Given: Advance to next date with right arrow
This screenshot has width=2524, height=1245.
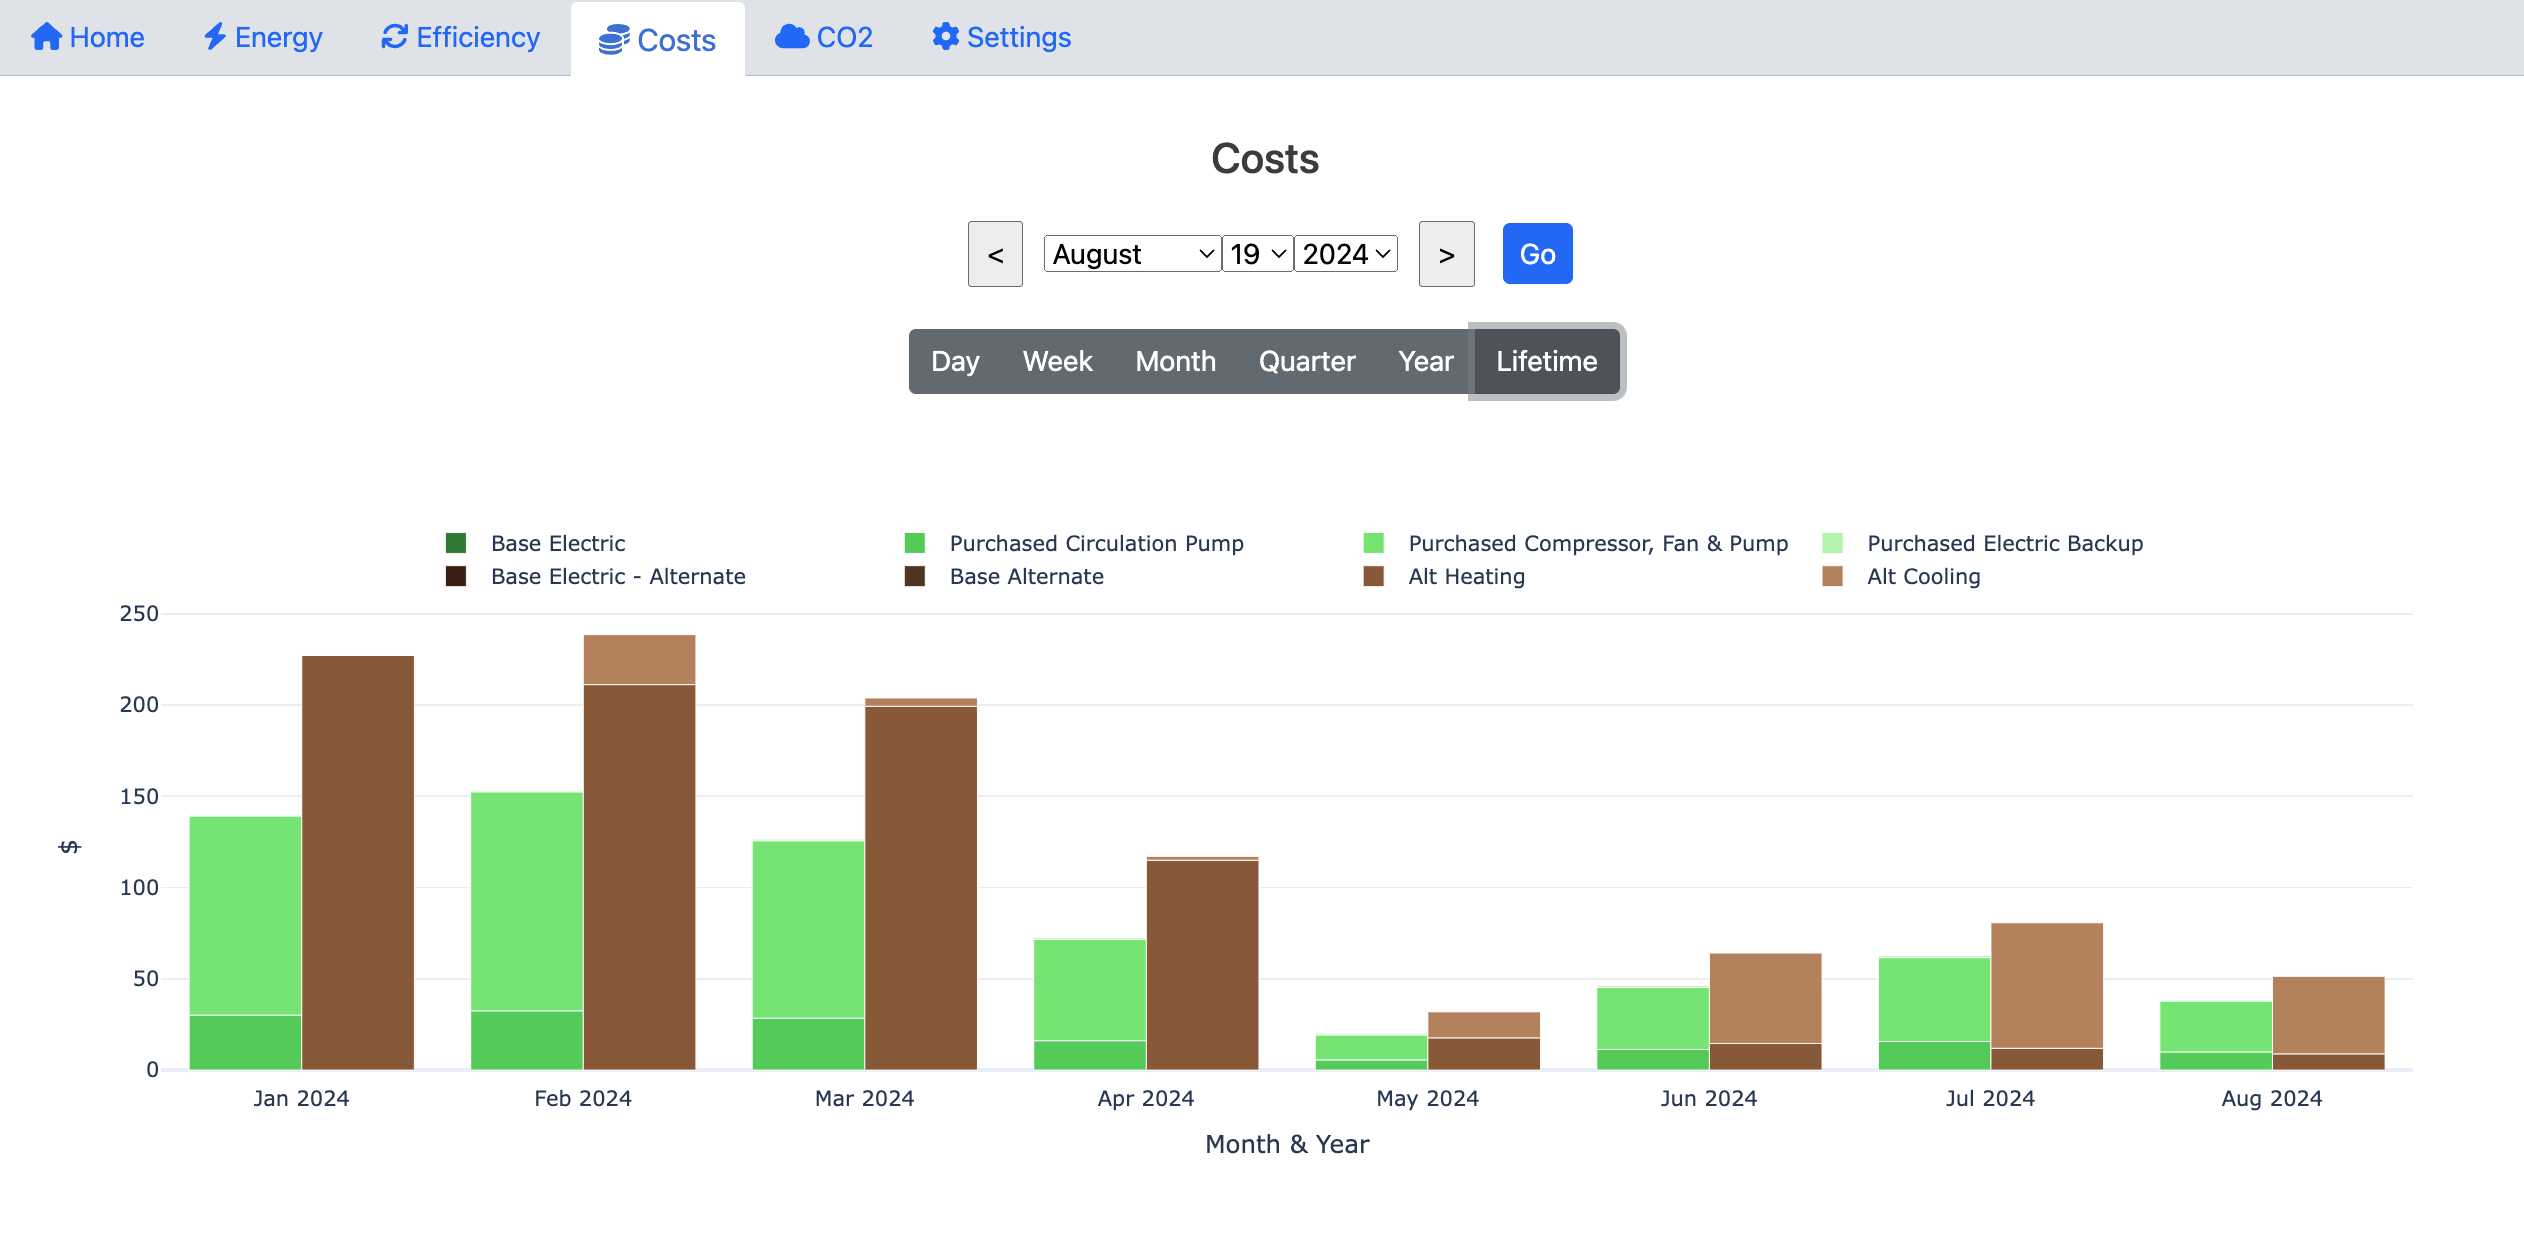Looking at the screenshot, I should [x=1446, y=254].
